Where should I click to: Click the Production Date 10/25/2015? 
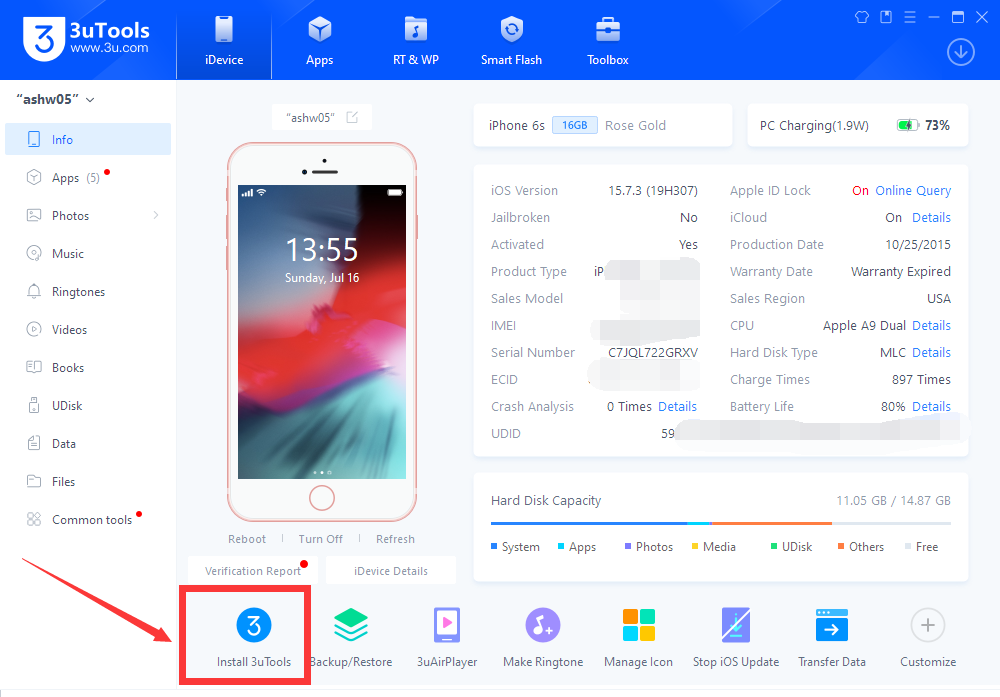pyautogui.click(x=918, y=245)
